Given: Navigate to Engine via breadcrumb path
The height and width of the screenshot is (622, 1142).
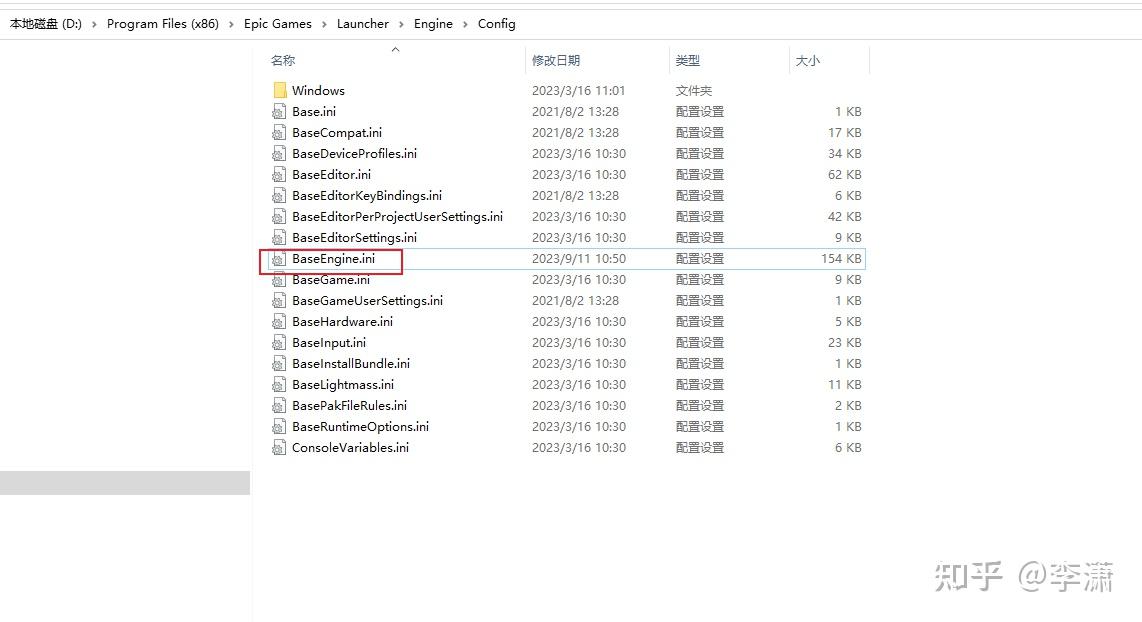Looking at the screenshot, I should point(433,23).
